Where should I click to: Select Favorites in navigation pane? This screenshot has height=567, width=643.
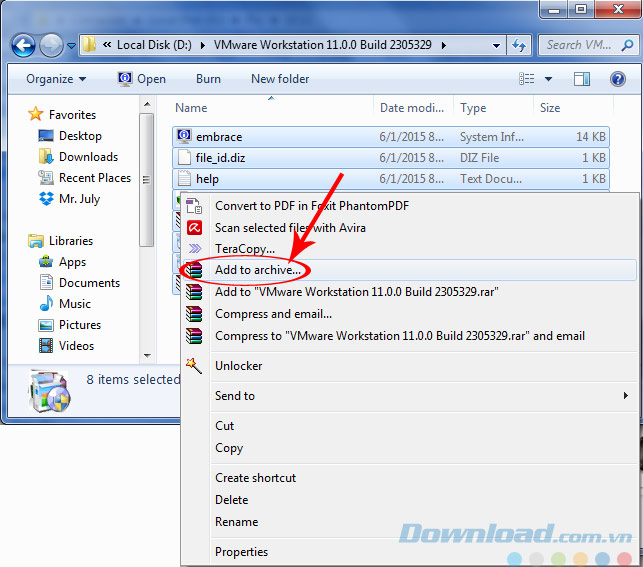pos(62,114)
